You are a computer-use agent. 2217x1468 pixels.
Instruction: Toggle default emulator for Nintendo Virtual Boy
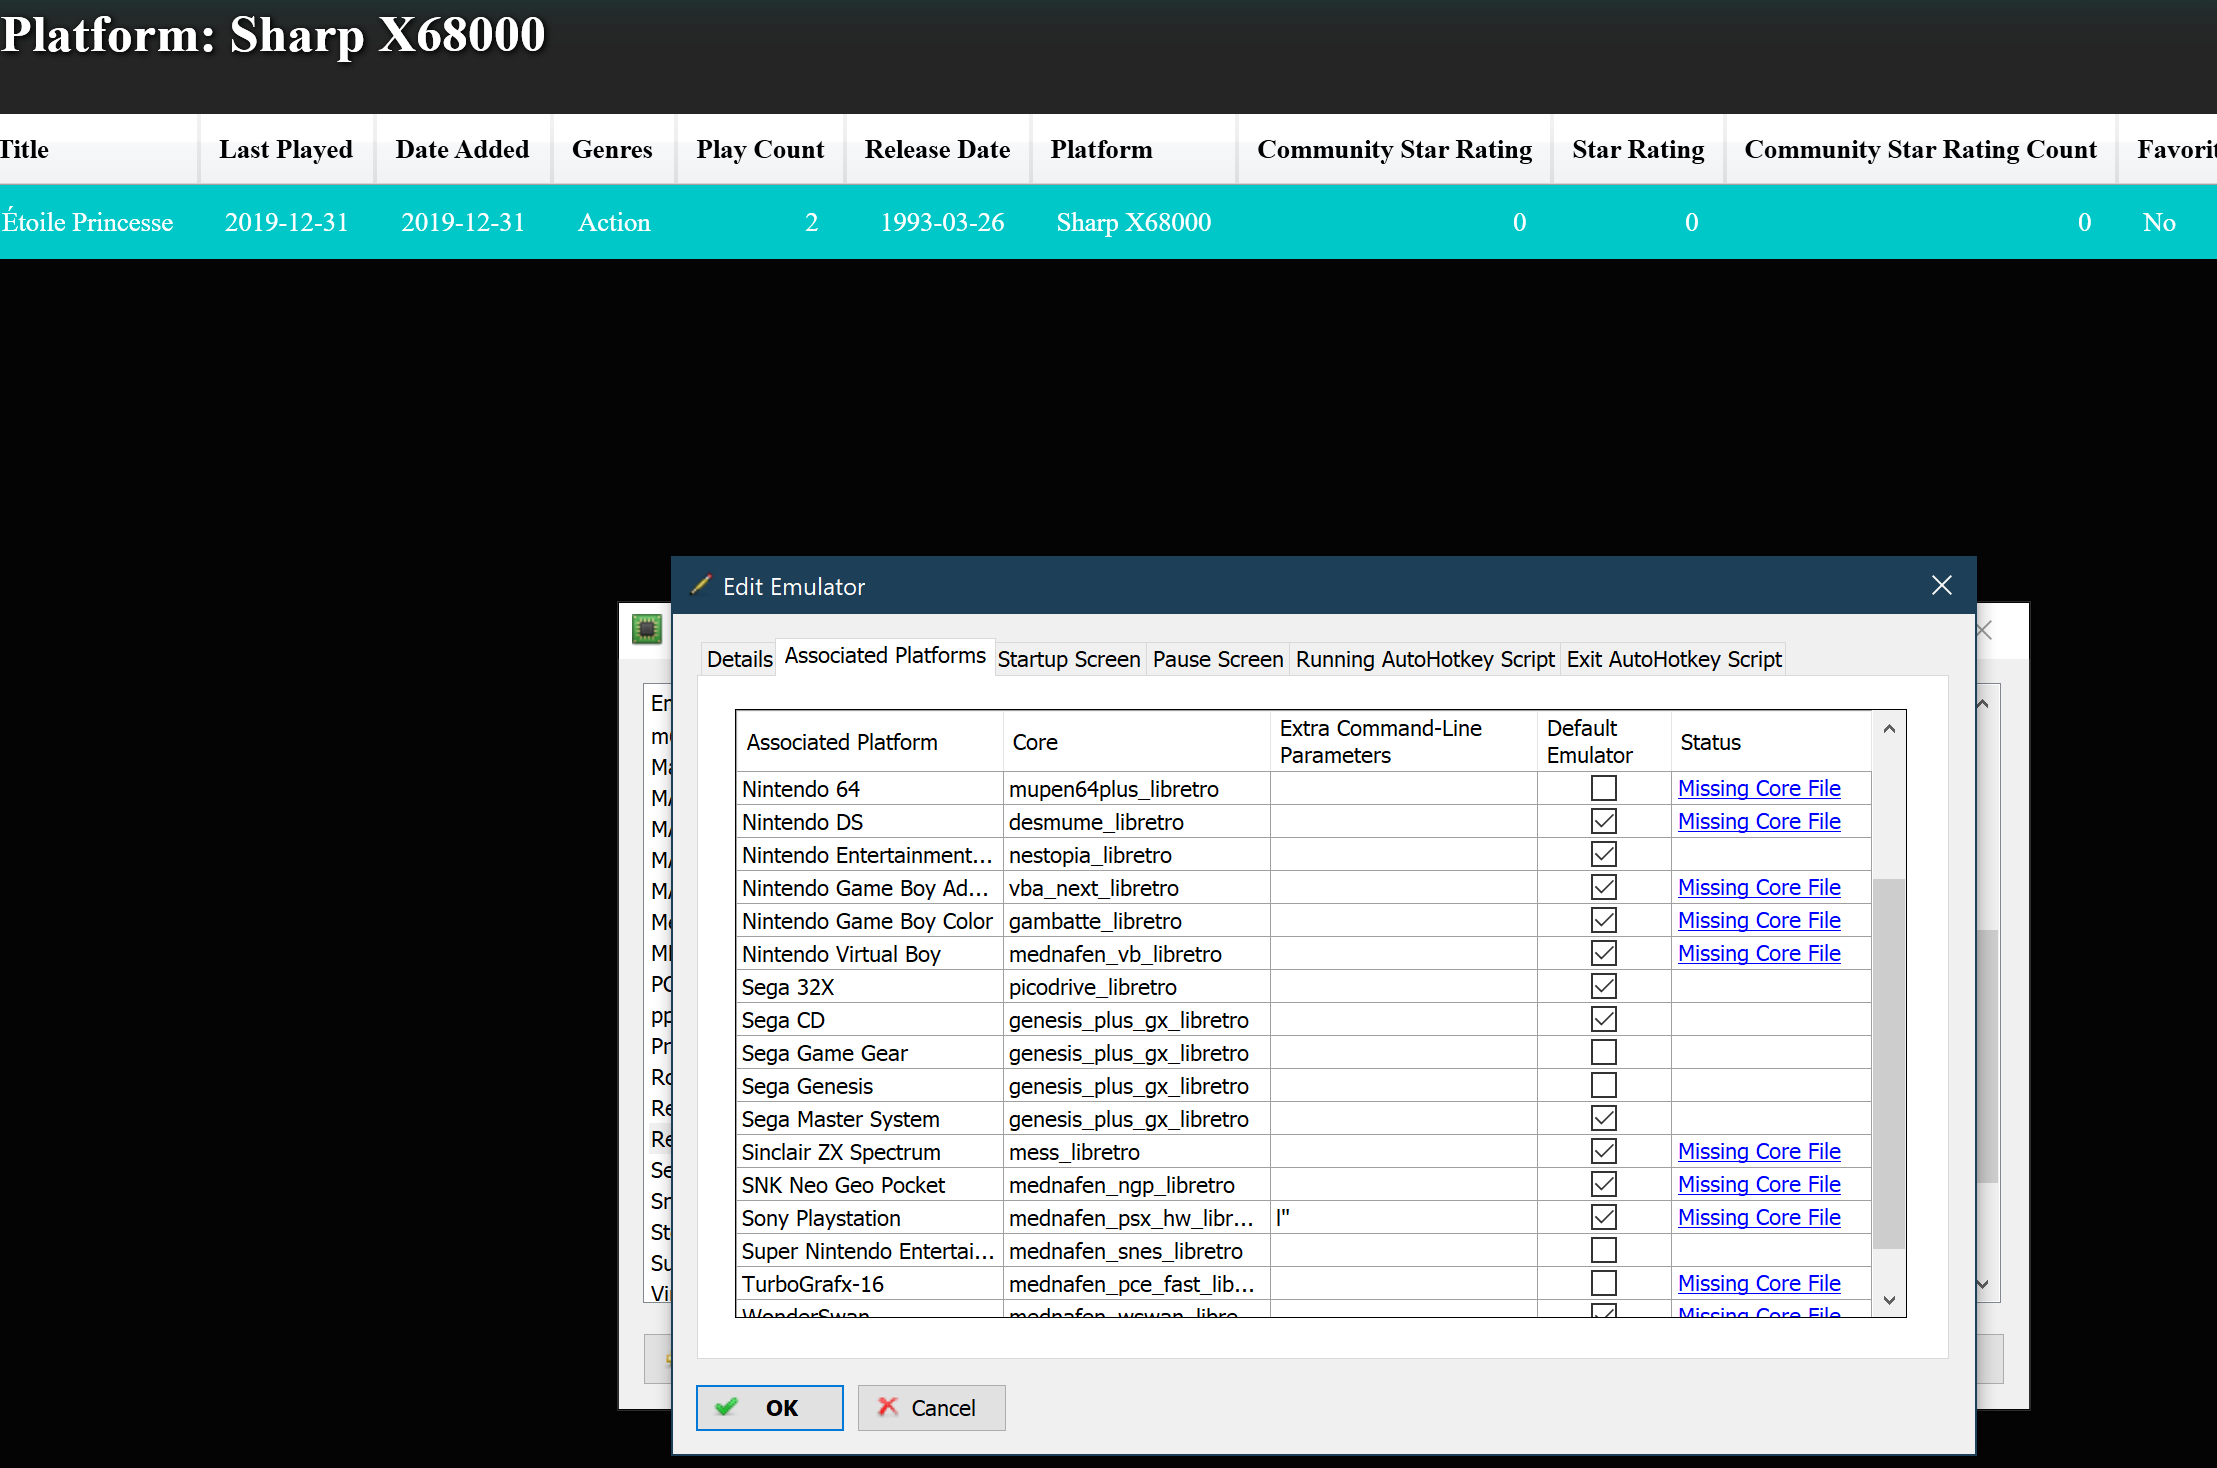tap(1603, 953)
